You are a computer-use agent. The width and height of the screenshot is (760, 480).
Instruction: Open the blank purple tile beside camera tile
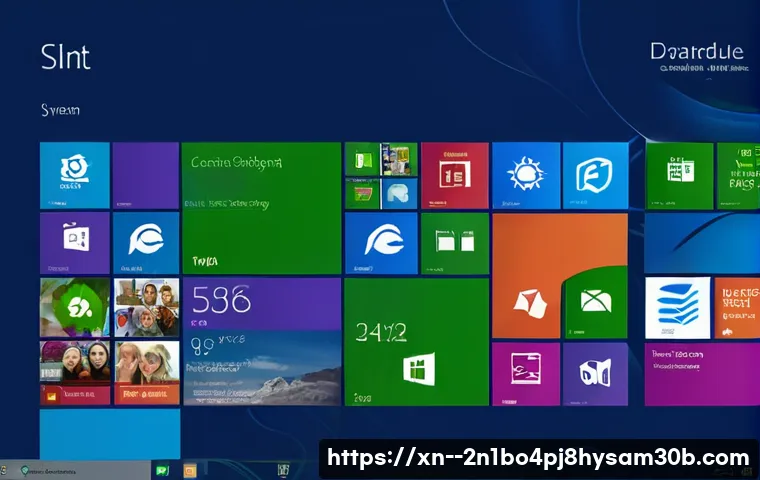click(x=145, y=175)
